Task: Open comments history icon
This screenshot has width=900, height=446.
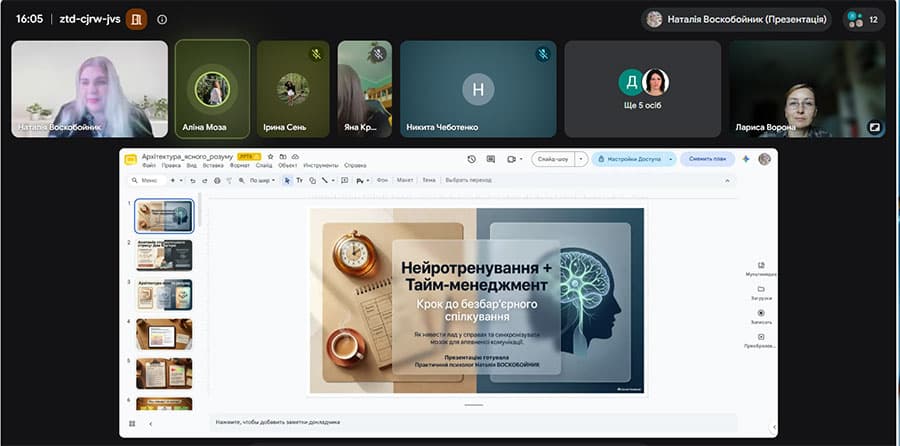Action: pyautogui.click(x=491, y=159)
